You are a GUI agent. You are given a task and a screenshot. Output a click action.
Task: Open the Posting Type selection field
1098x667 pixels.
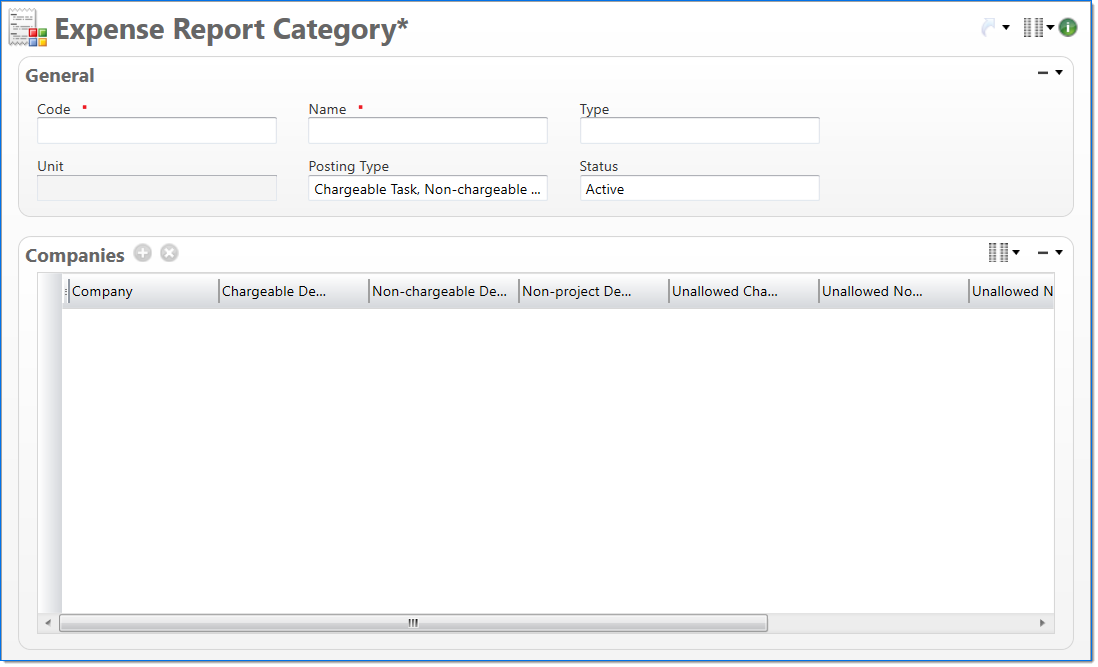428,189
